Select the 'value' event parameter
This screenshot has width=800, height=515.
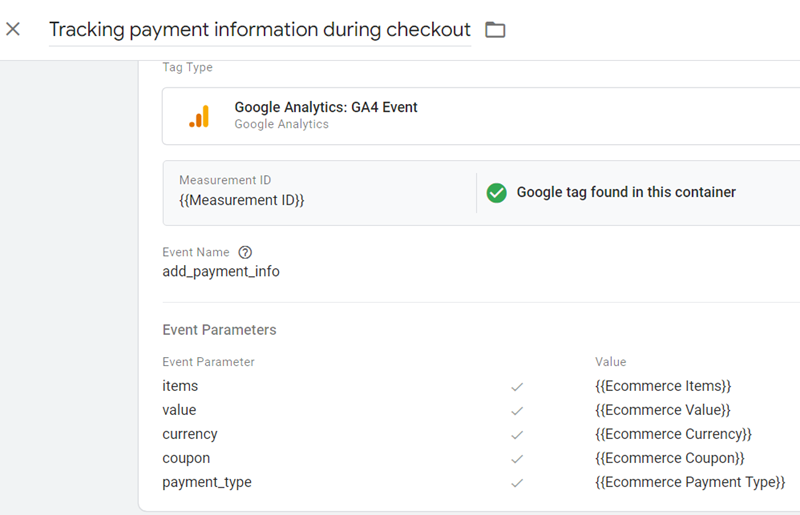179,410
